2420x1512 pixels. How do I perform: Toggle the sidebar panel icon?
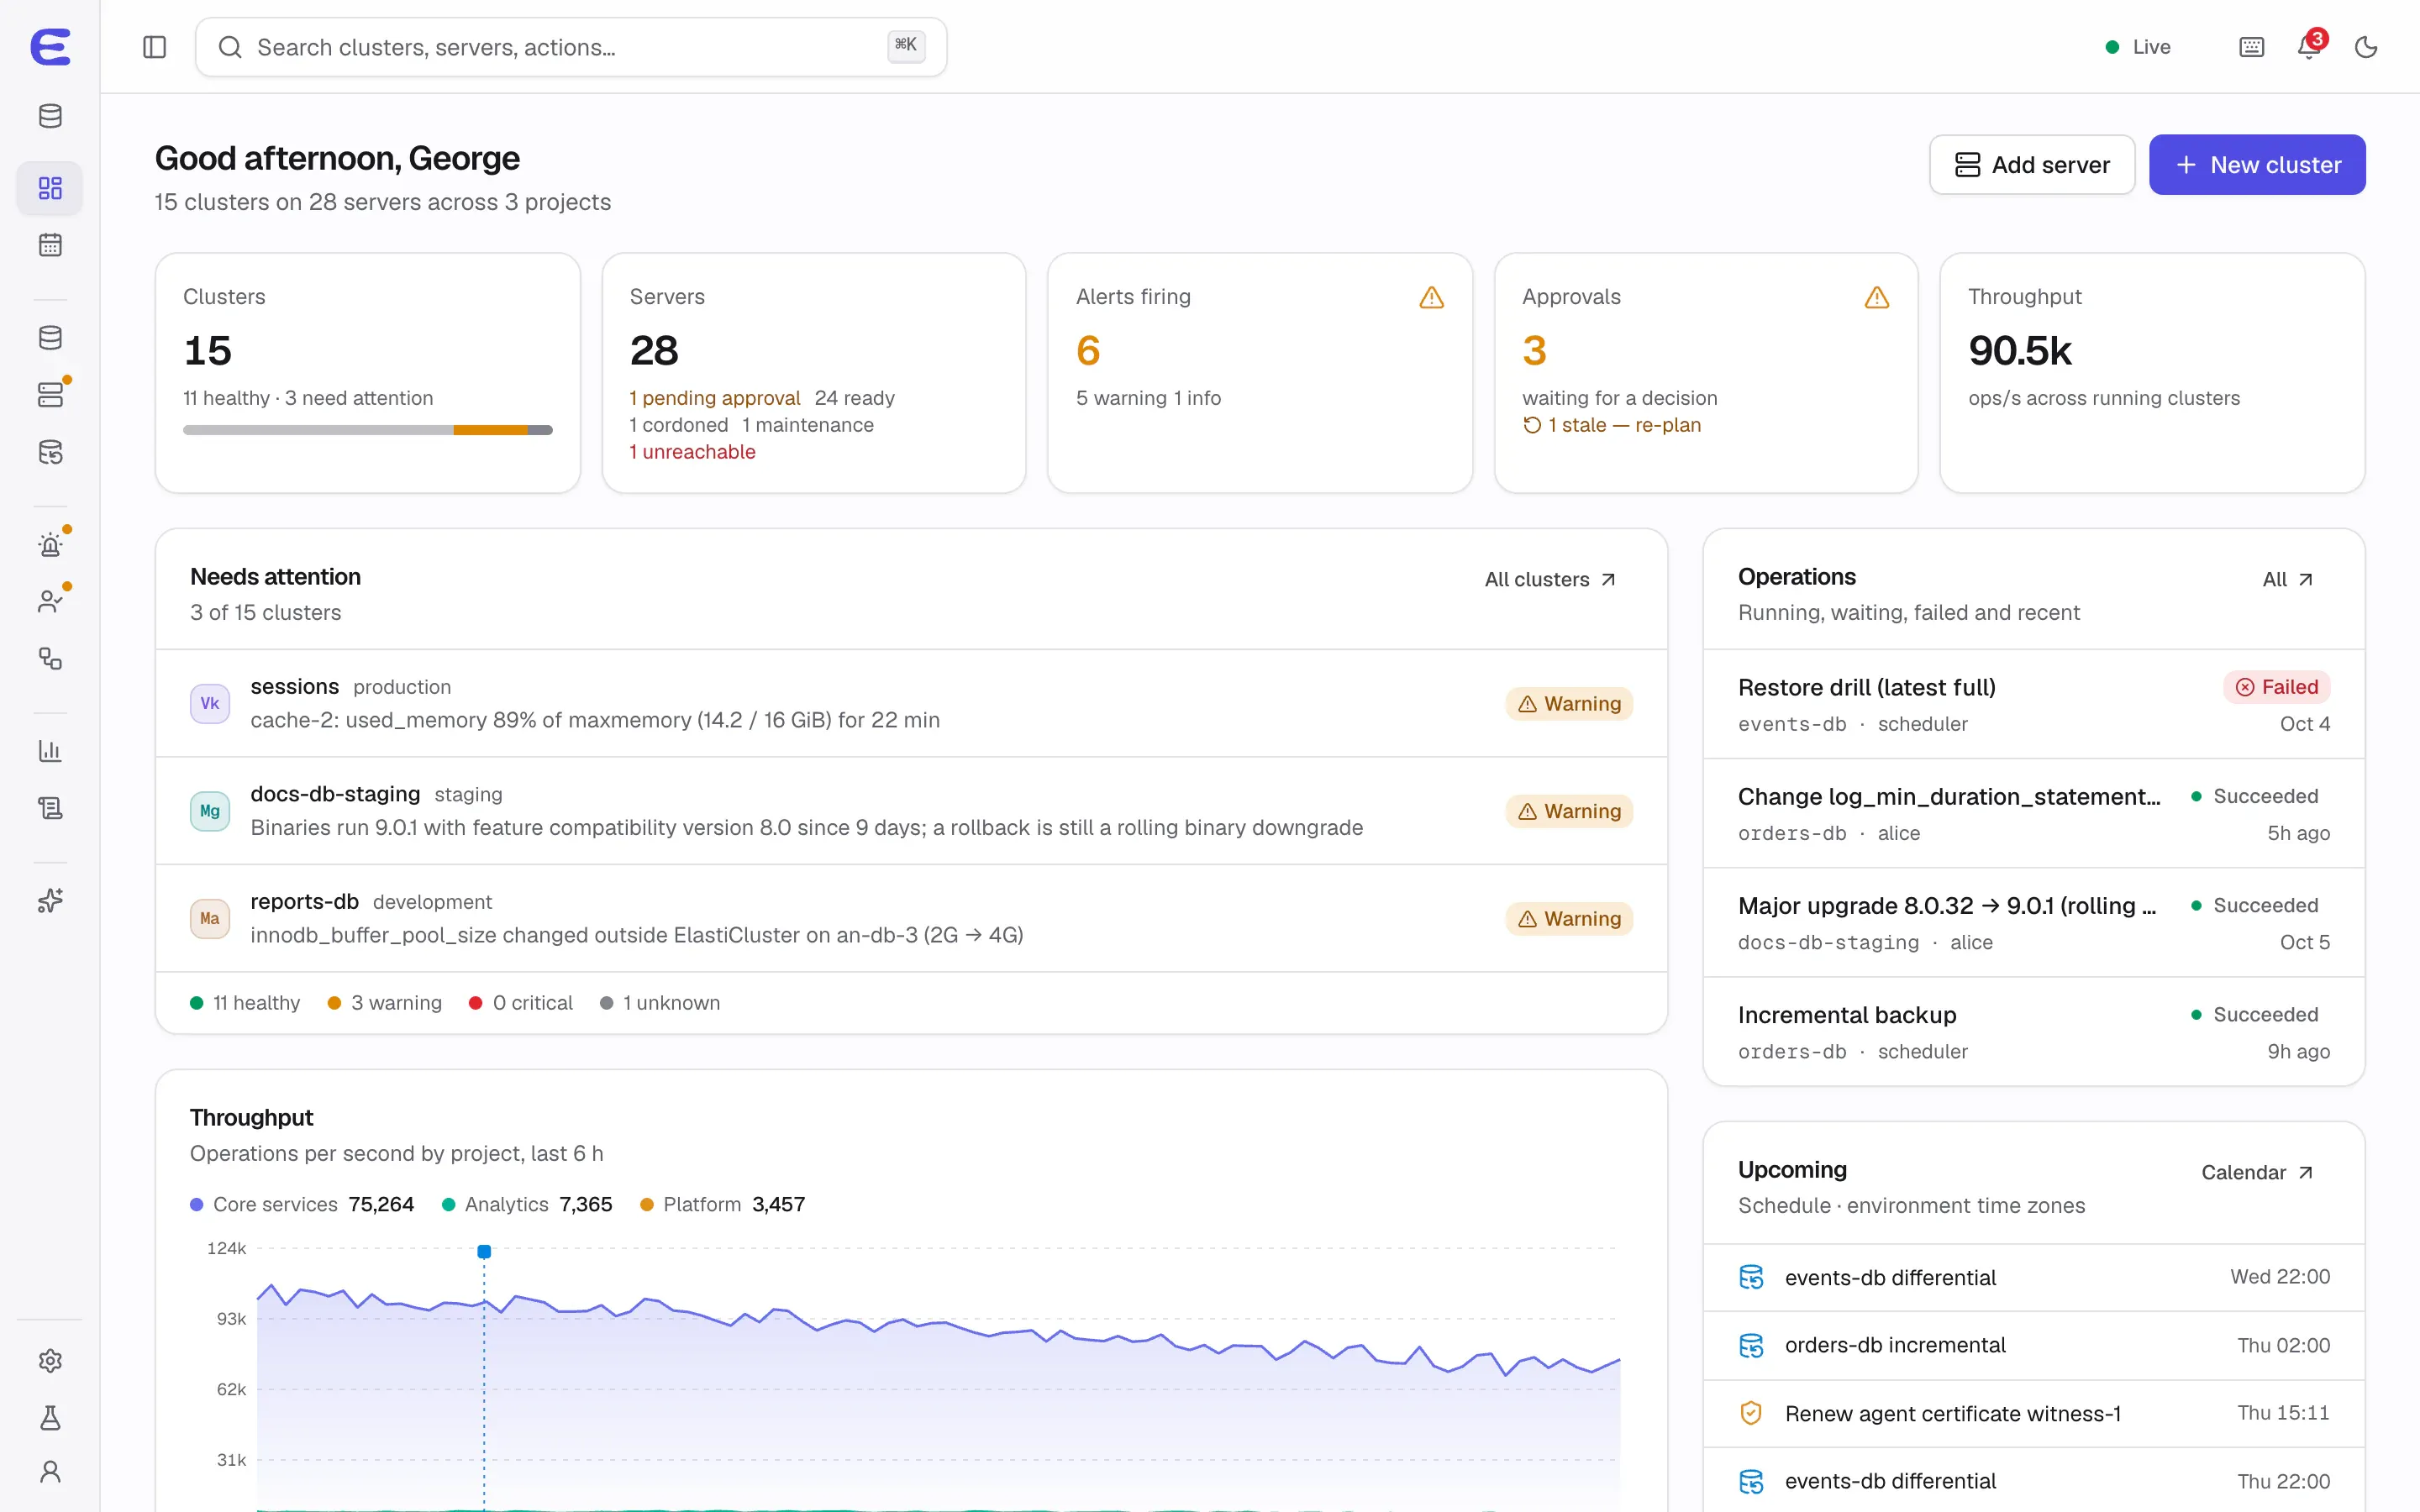pos(154,47)
